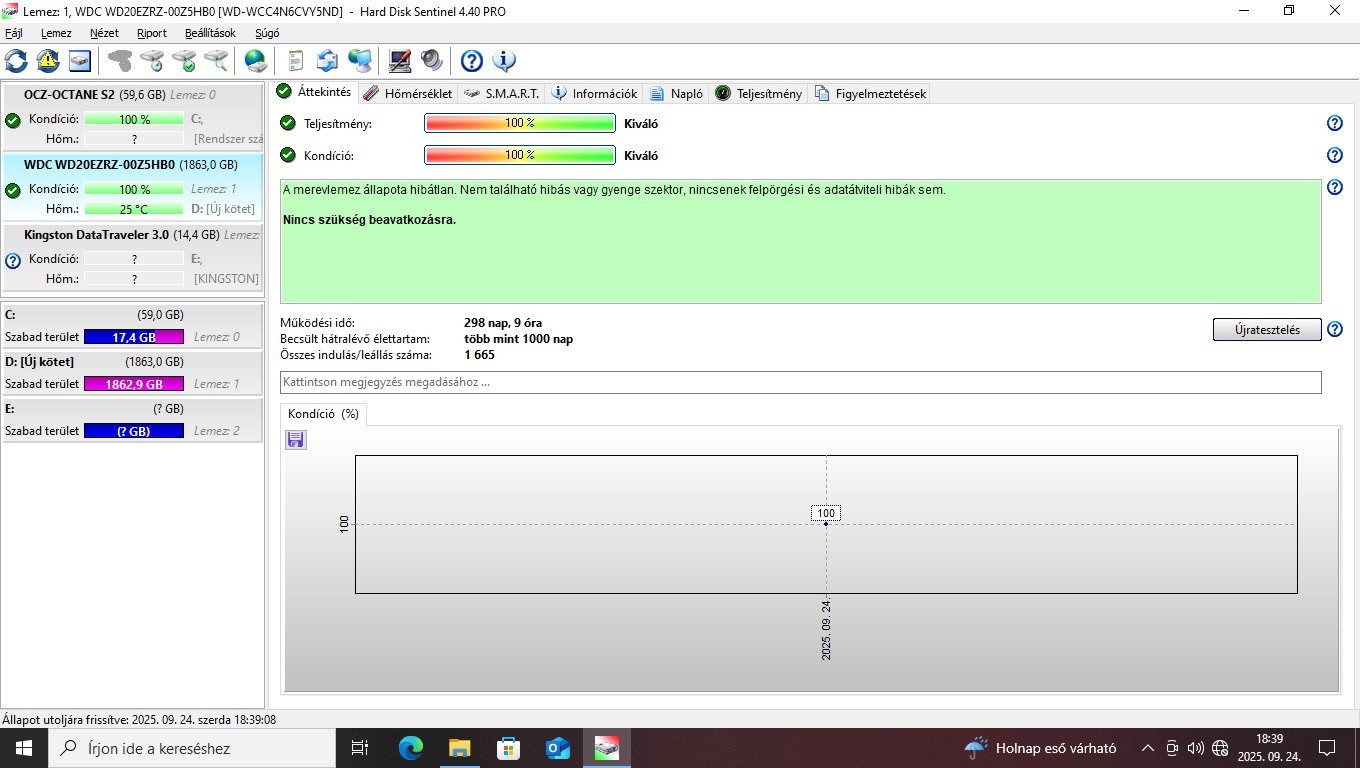The width and height of the screenshot is (1360, 768).
Task: Open the Lemez menu
Action: pos(56,33)
